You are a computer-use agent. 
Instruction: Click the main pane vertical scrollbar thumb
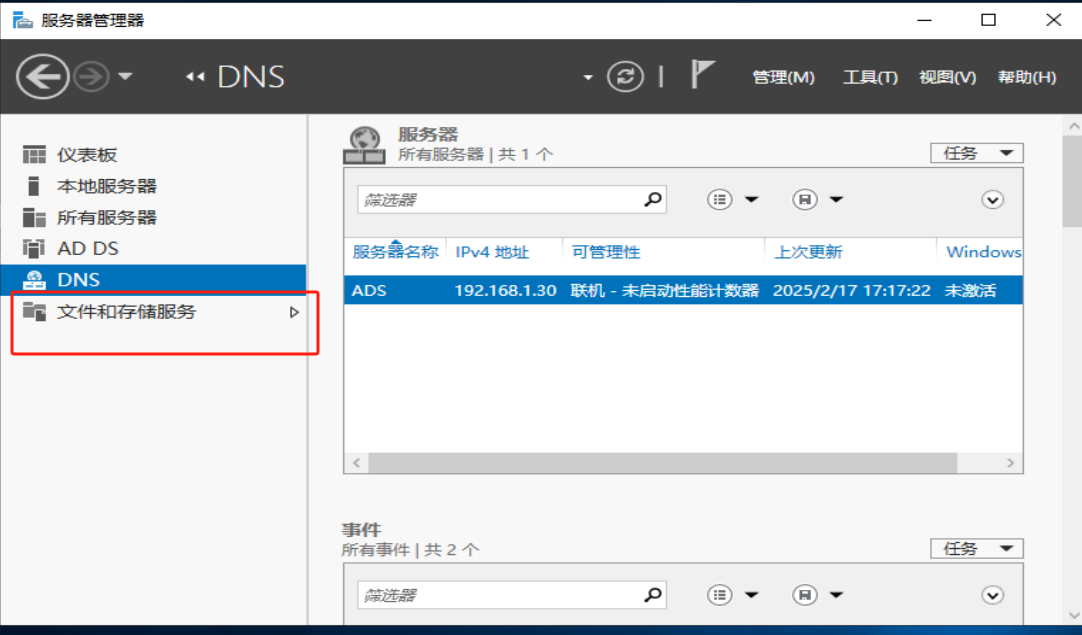coord(1073,181)
